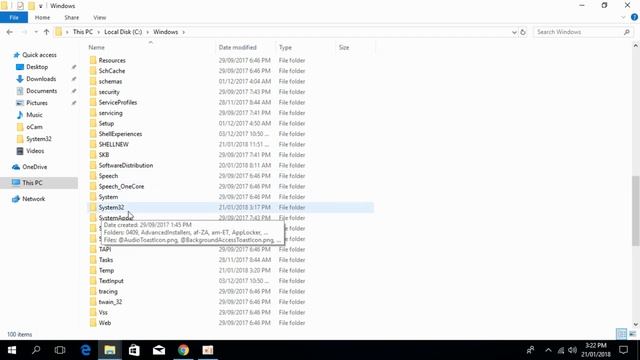640x360 pixels.
Task: Go back with the Back arrow
Action: 9,32
